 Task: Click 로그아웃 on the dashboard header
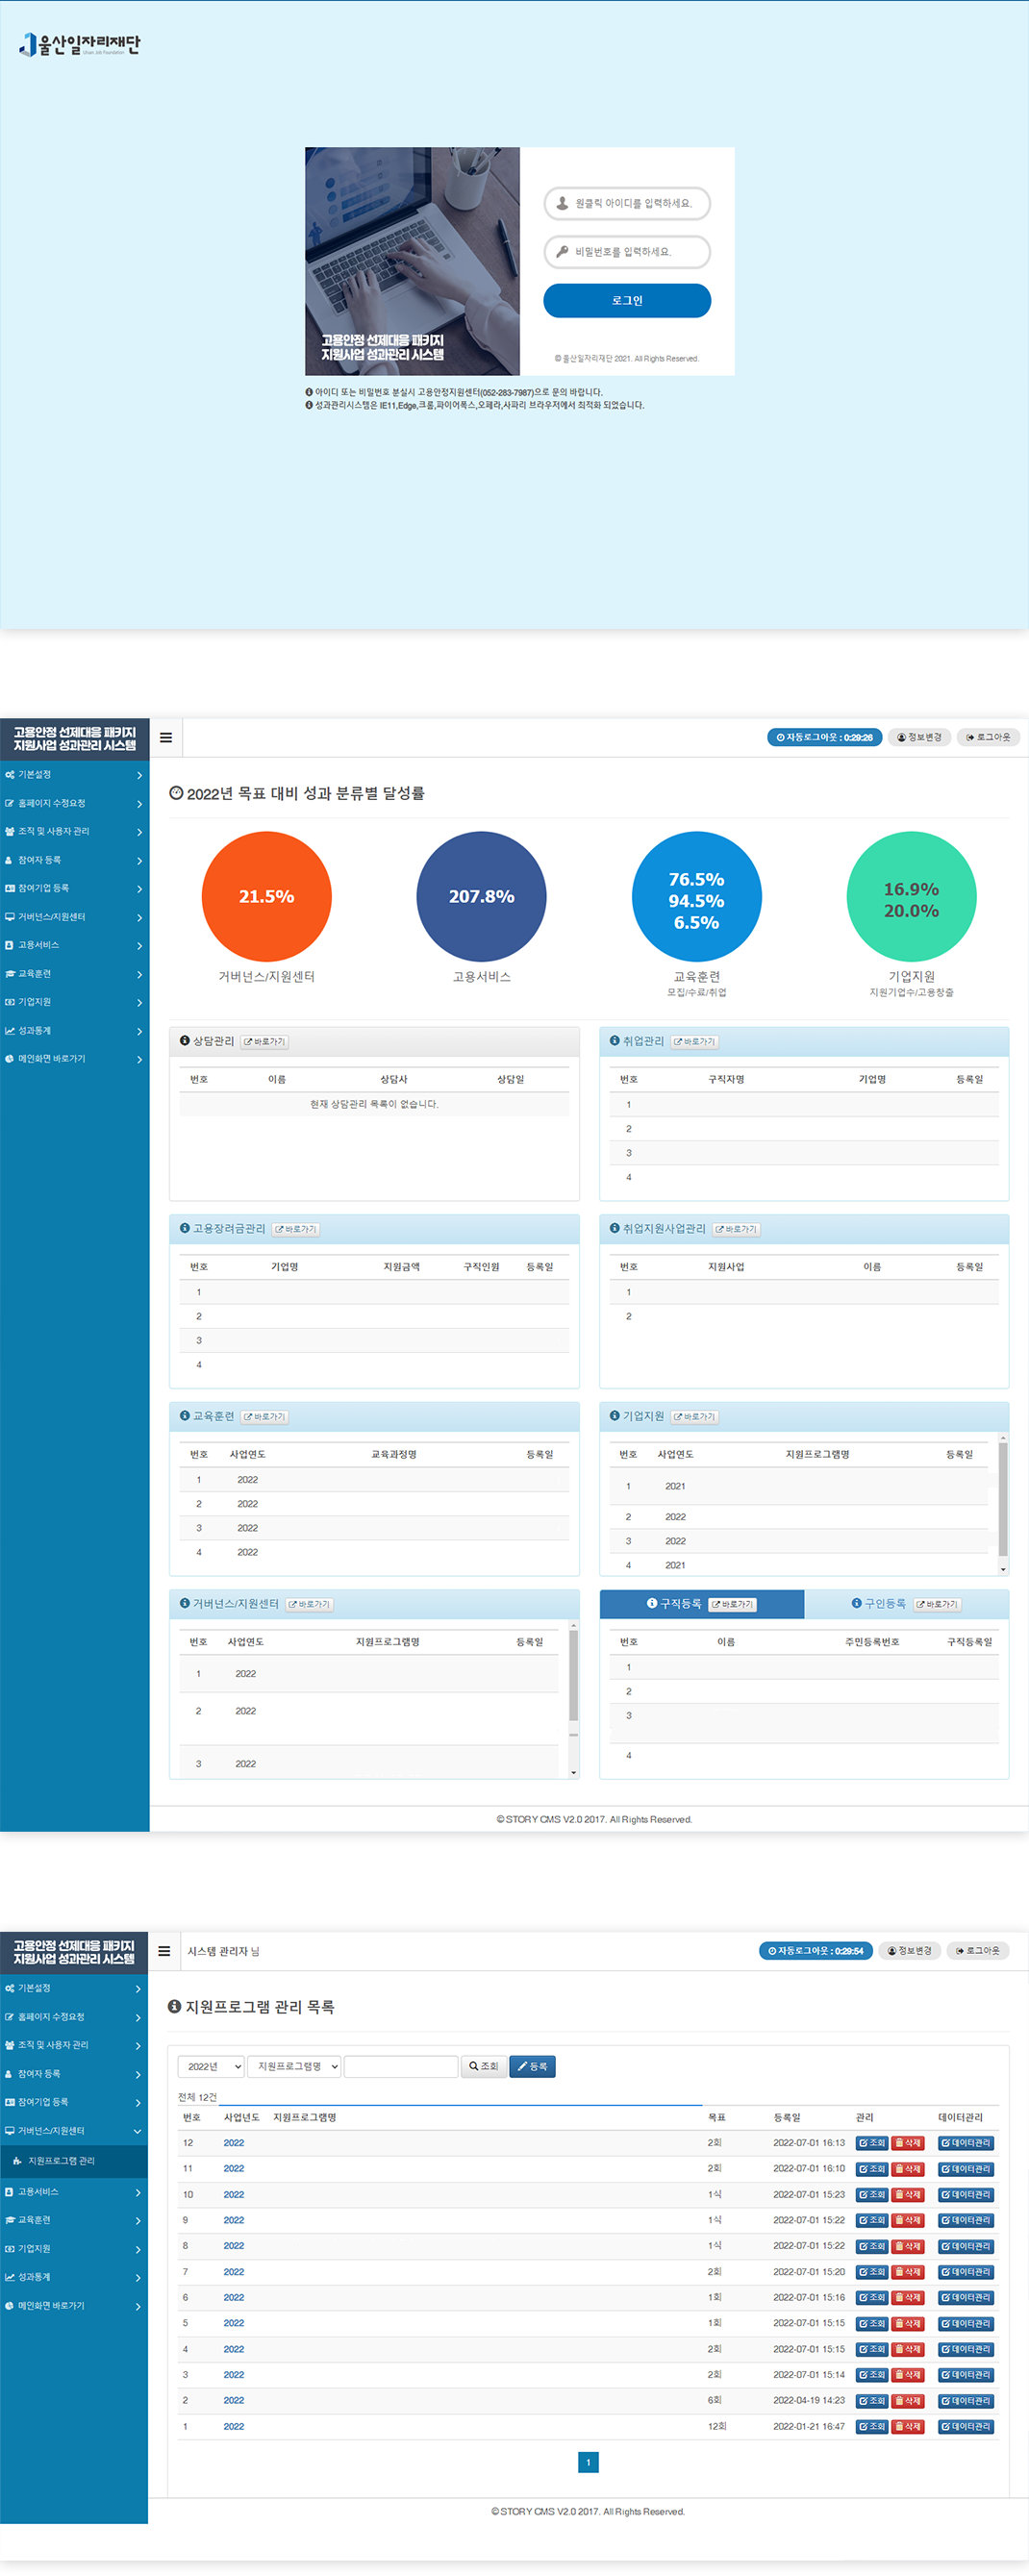(988, 737)
